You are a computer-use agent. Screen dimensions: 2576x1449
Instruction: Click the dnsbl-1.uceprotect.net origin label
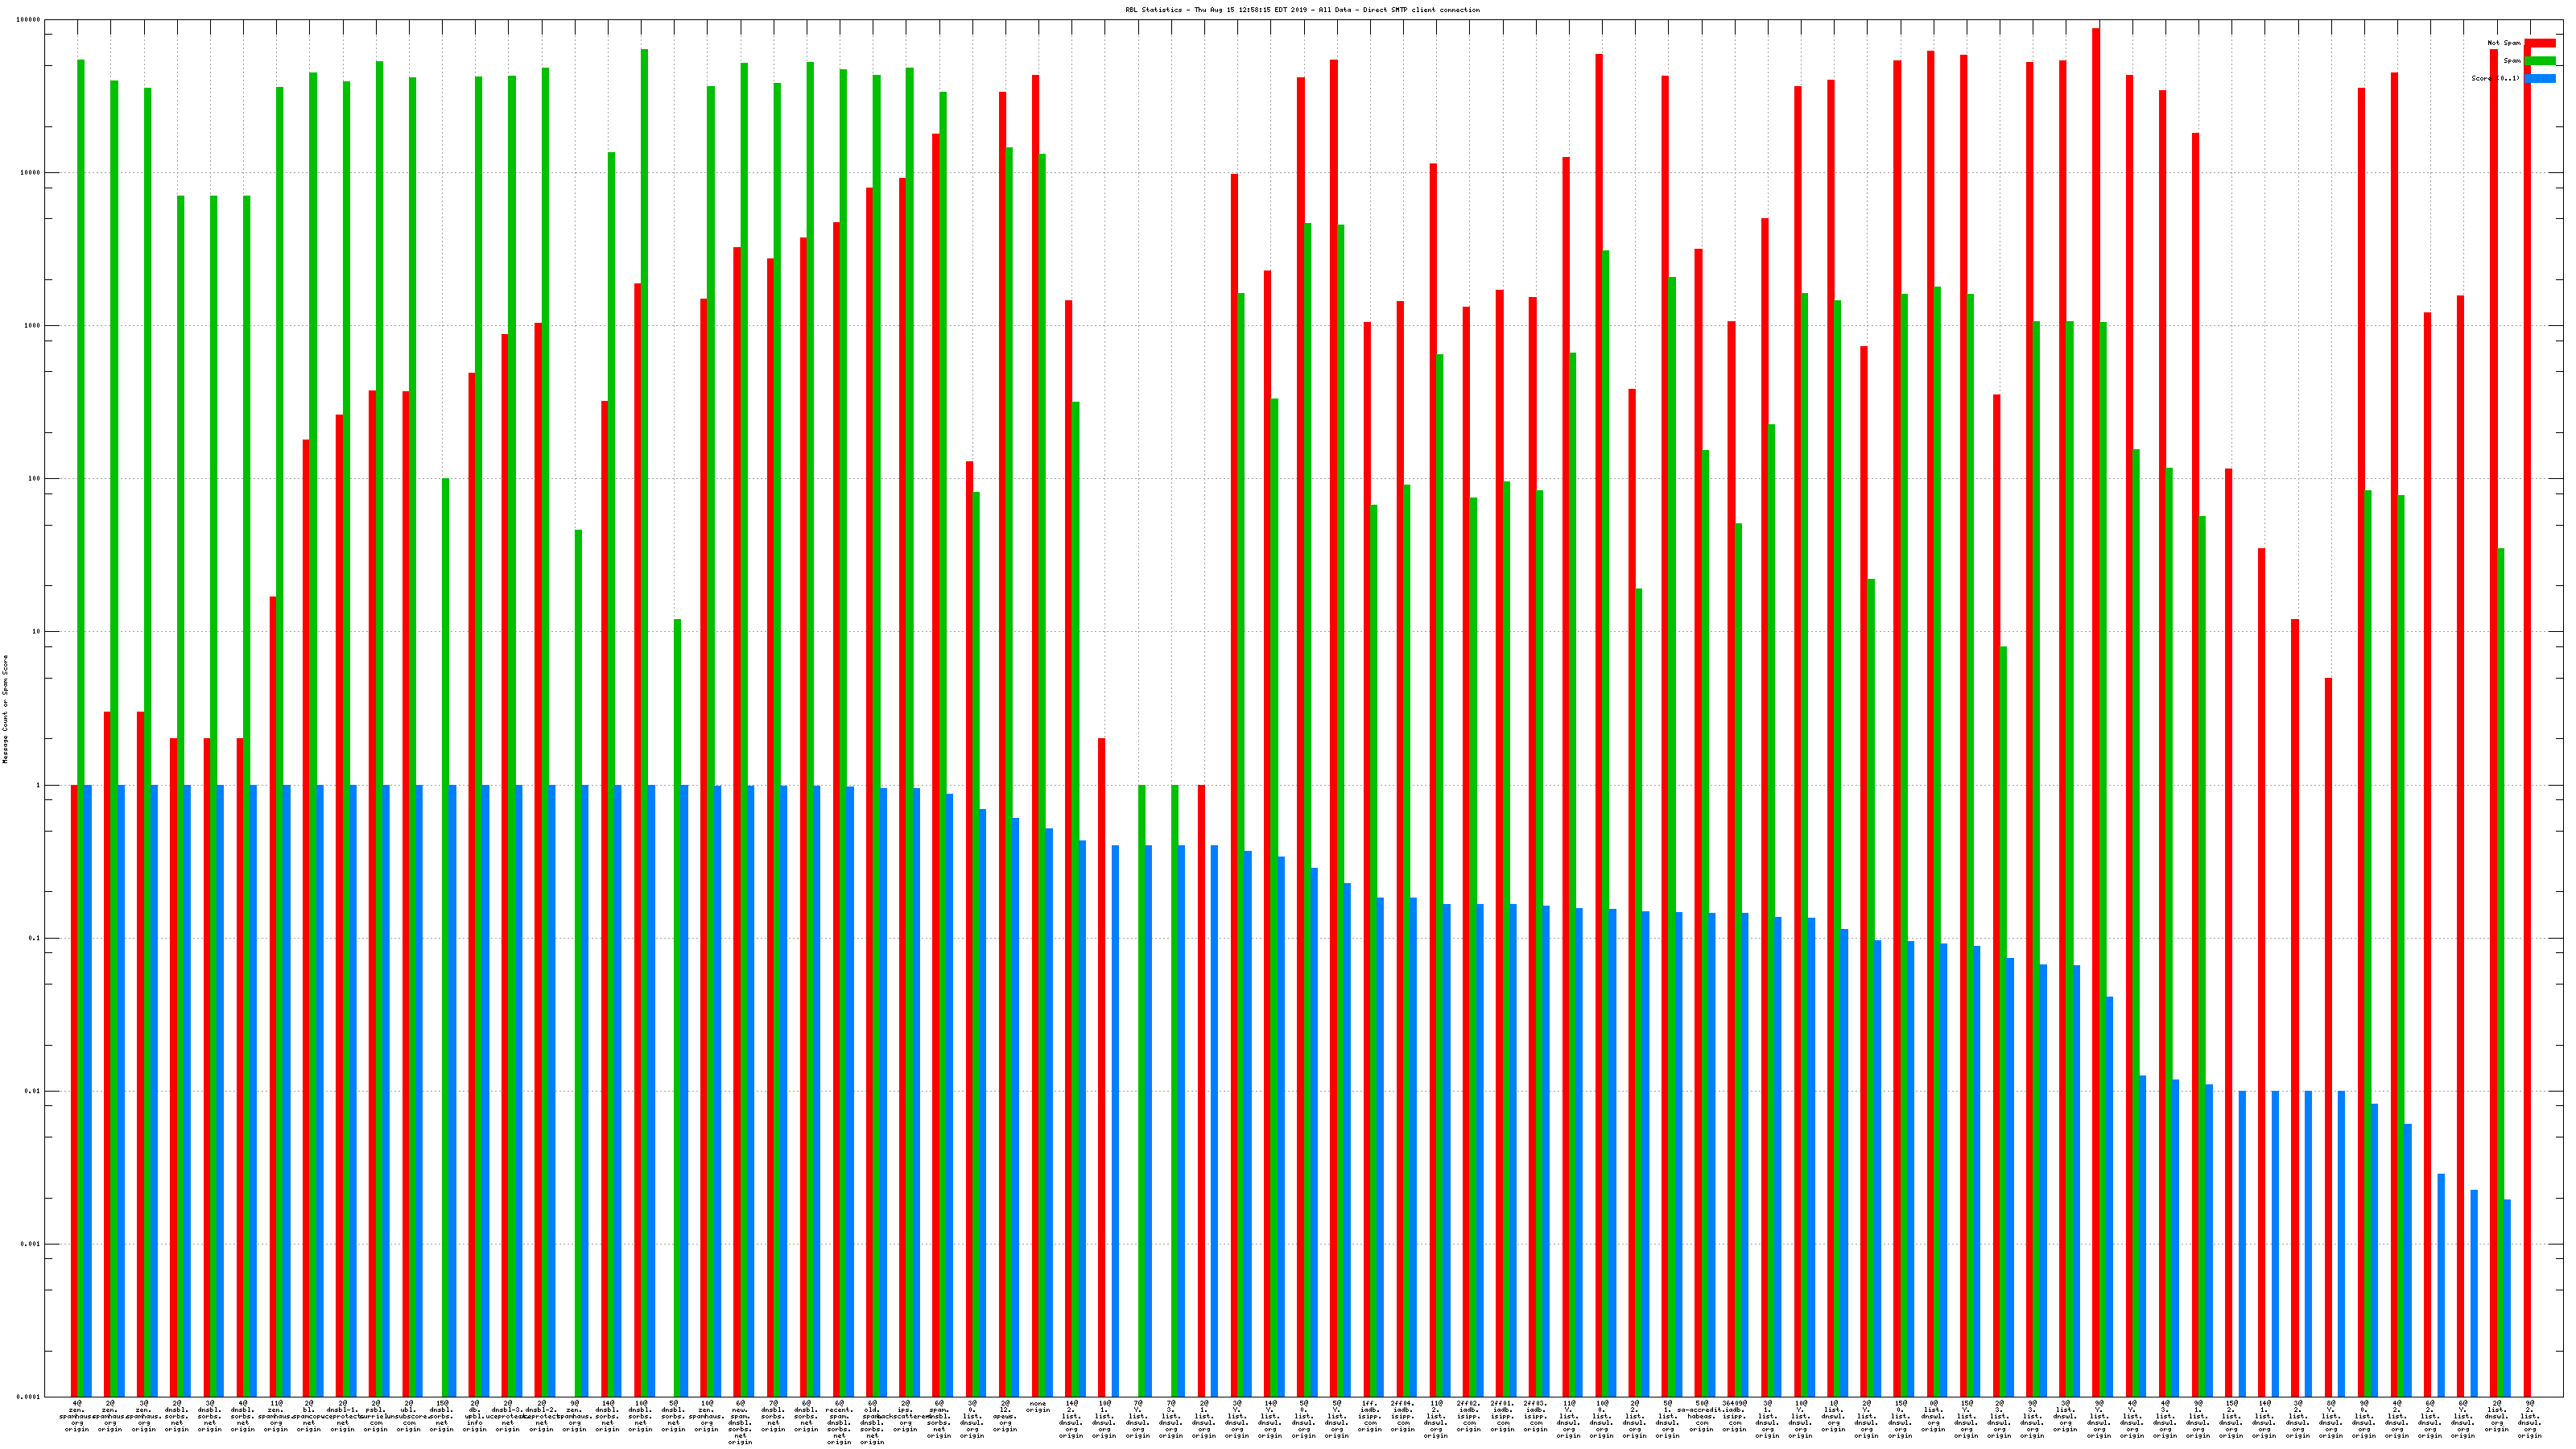tap(342, 1416)
